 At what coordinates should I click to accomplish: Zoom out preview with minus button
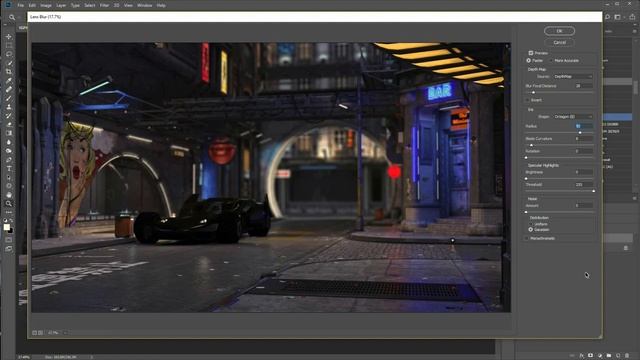point(34,333)
